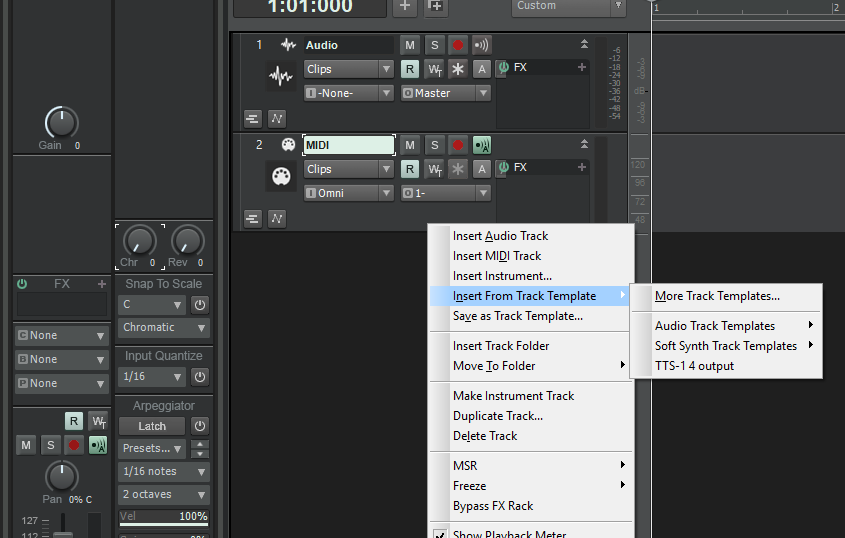Click the Audio track's waveform icon
Image resolution: width=845 pixels, height=538 pixels.
(280, 77)
